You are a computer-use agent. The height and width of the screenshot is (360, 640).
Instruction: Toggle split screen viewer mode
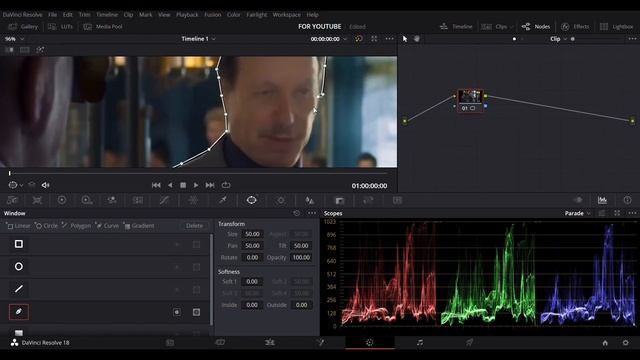(24, 50)
